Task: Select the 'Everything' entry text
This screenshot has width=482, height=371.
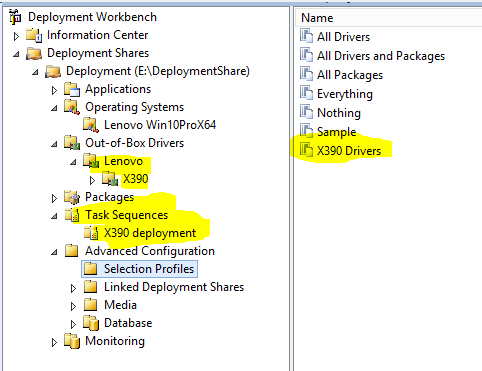Action: coord(345,94)
